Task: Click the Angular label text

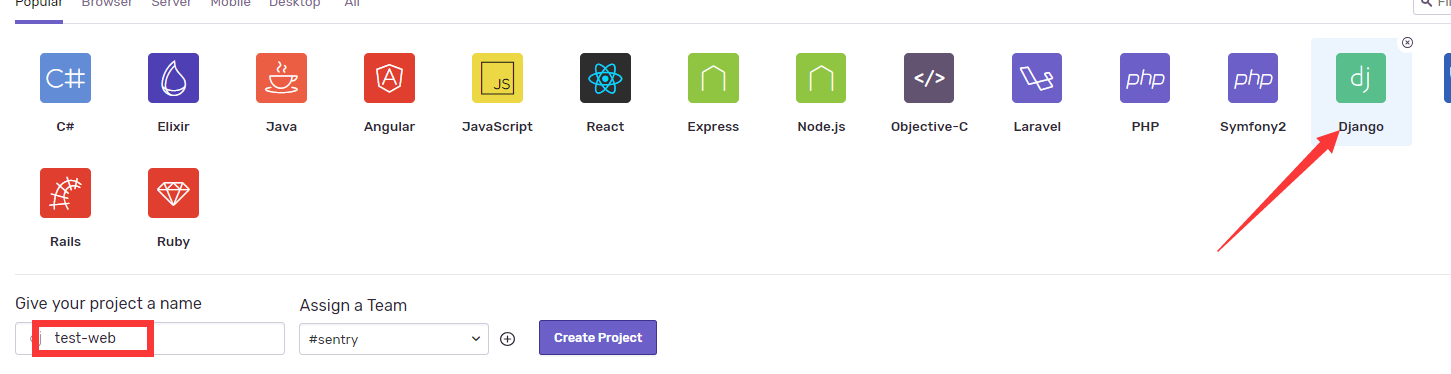Action: click(389, 127)
